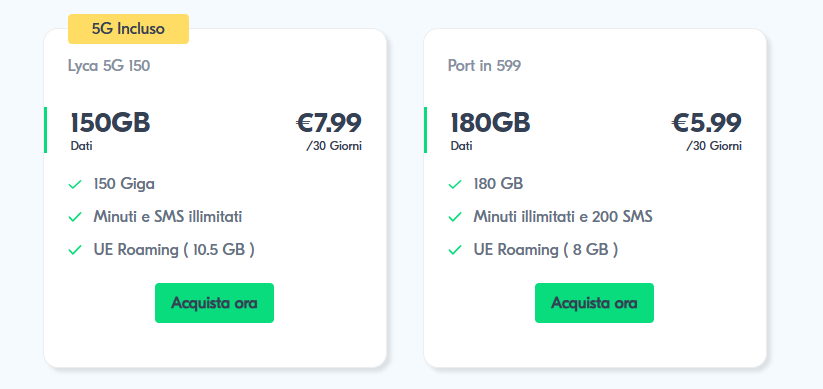This screenshot has width=823, height=389.
Task: Select the Port in 599 plan title
Action: point(484,66)
